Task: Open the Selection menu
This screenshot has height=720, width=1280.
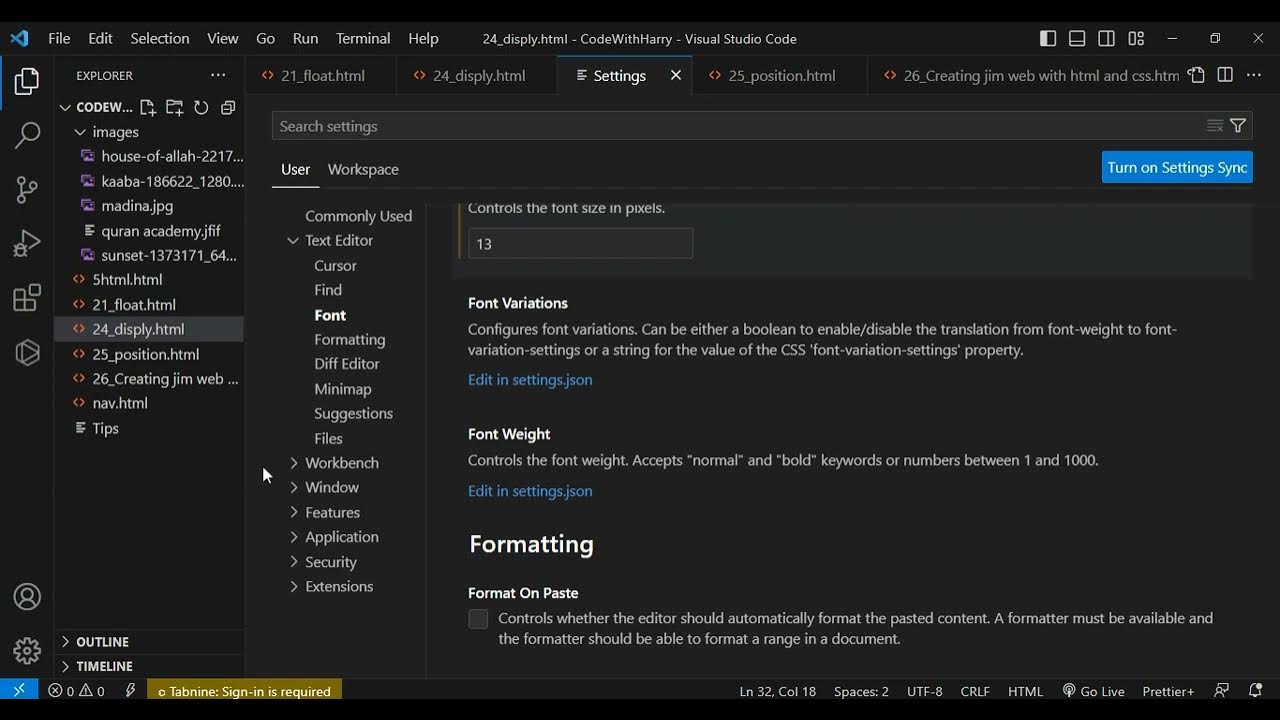Action: click(160, 38)
